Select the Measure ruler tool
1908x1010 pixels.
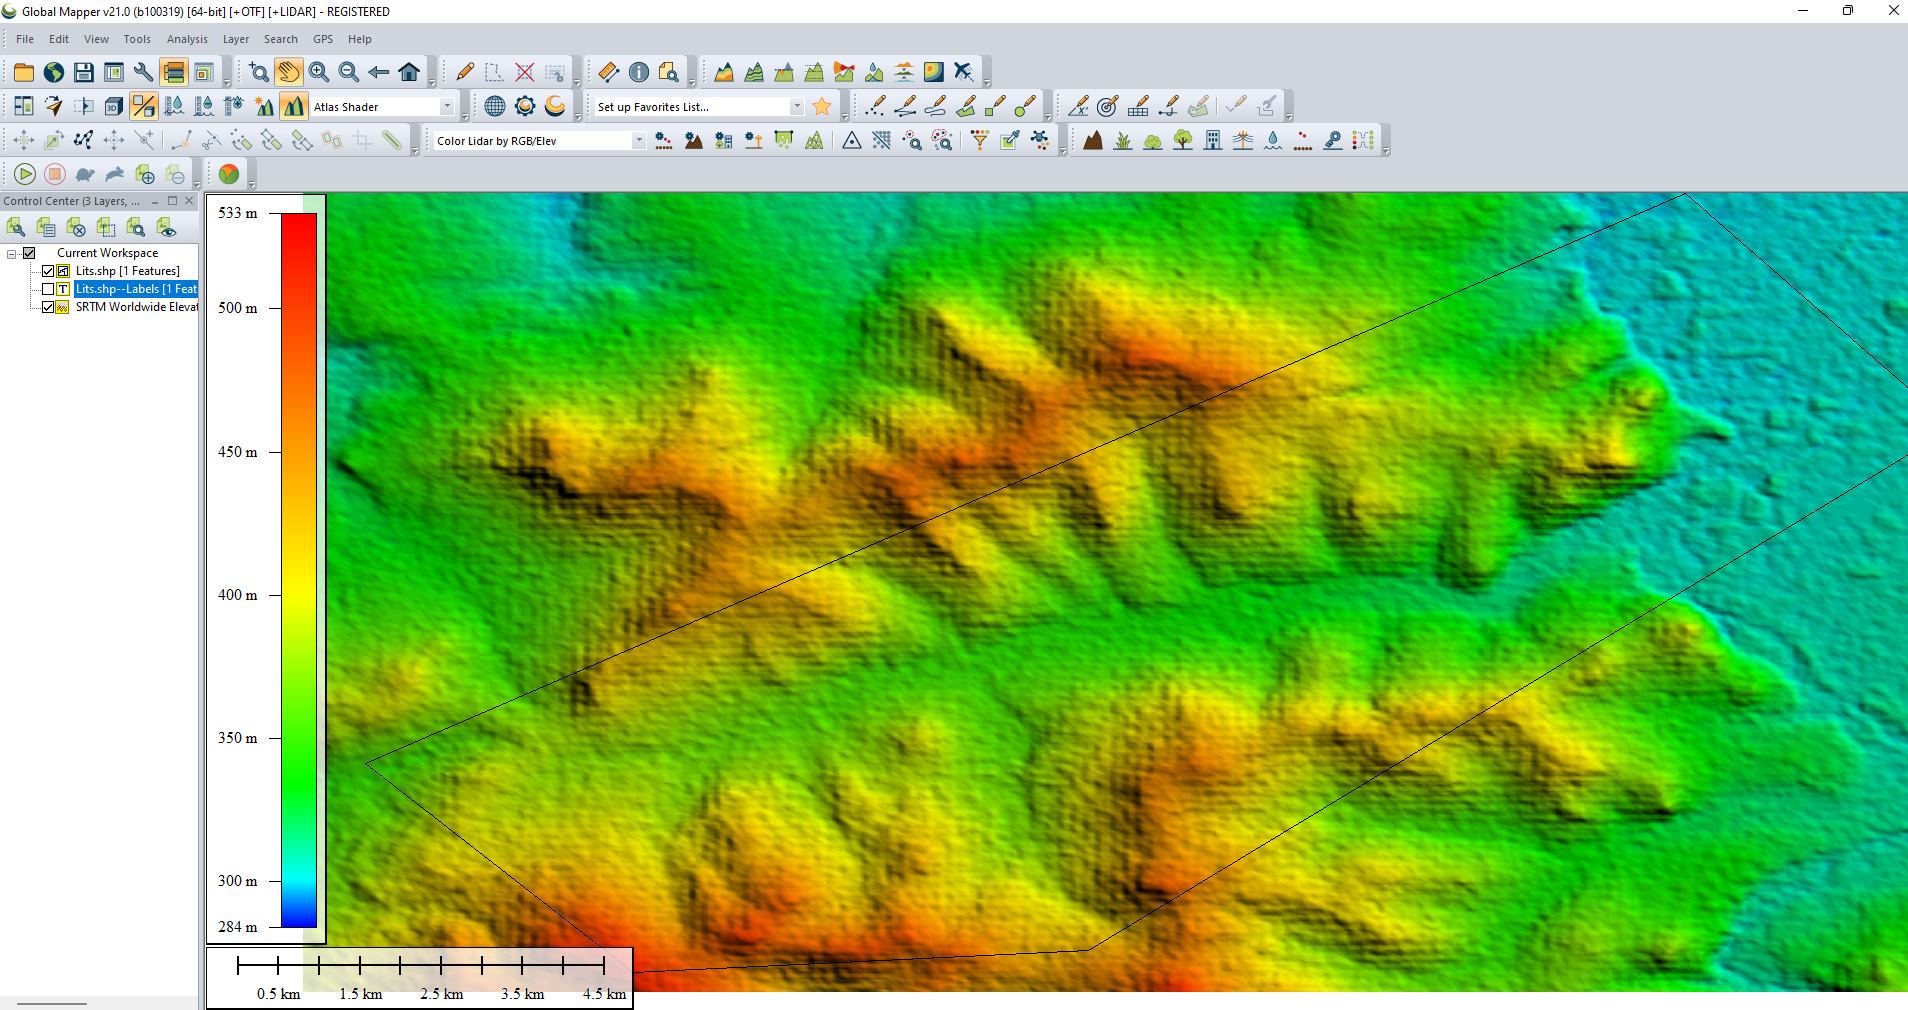609,72
